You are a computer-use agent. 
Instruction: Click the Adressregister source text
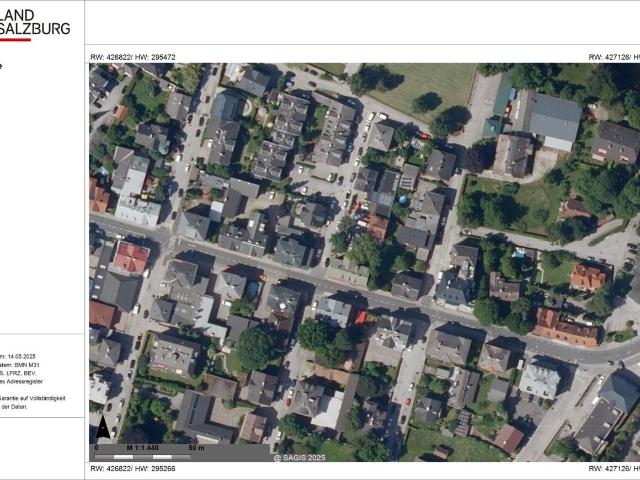point(22,382)
